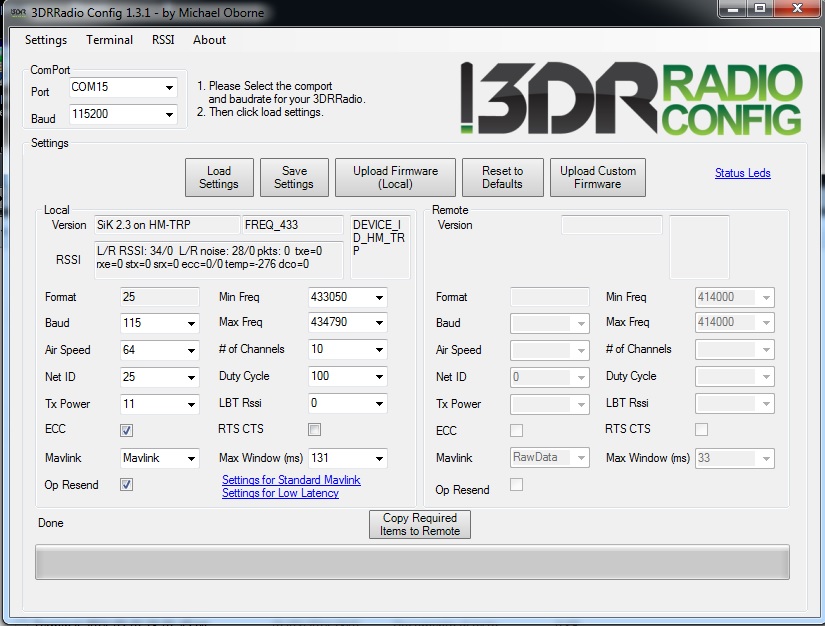Click the Done status label

point(51,523)
